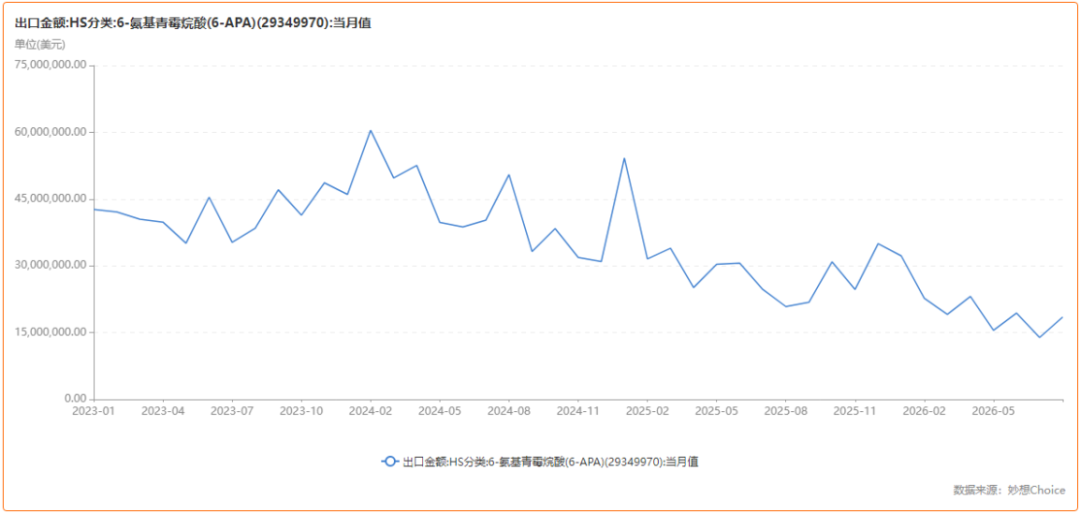1080x514 pixels.
Task: Click the unit label 单位(美元)
Action: coord(40,45)
